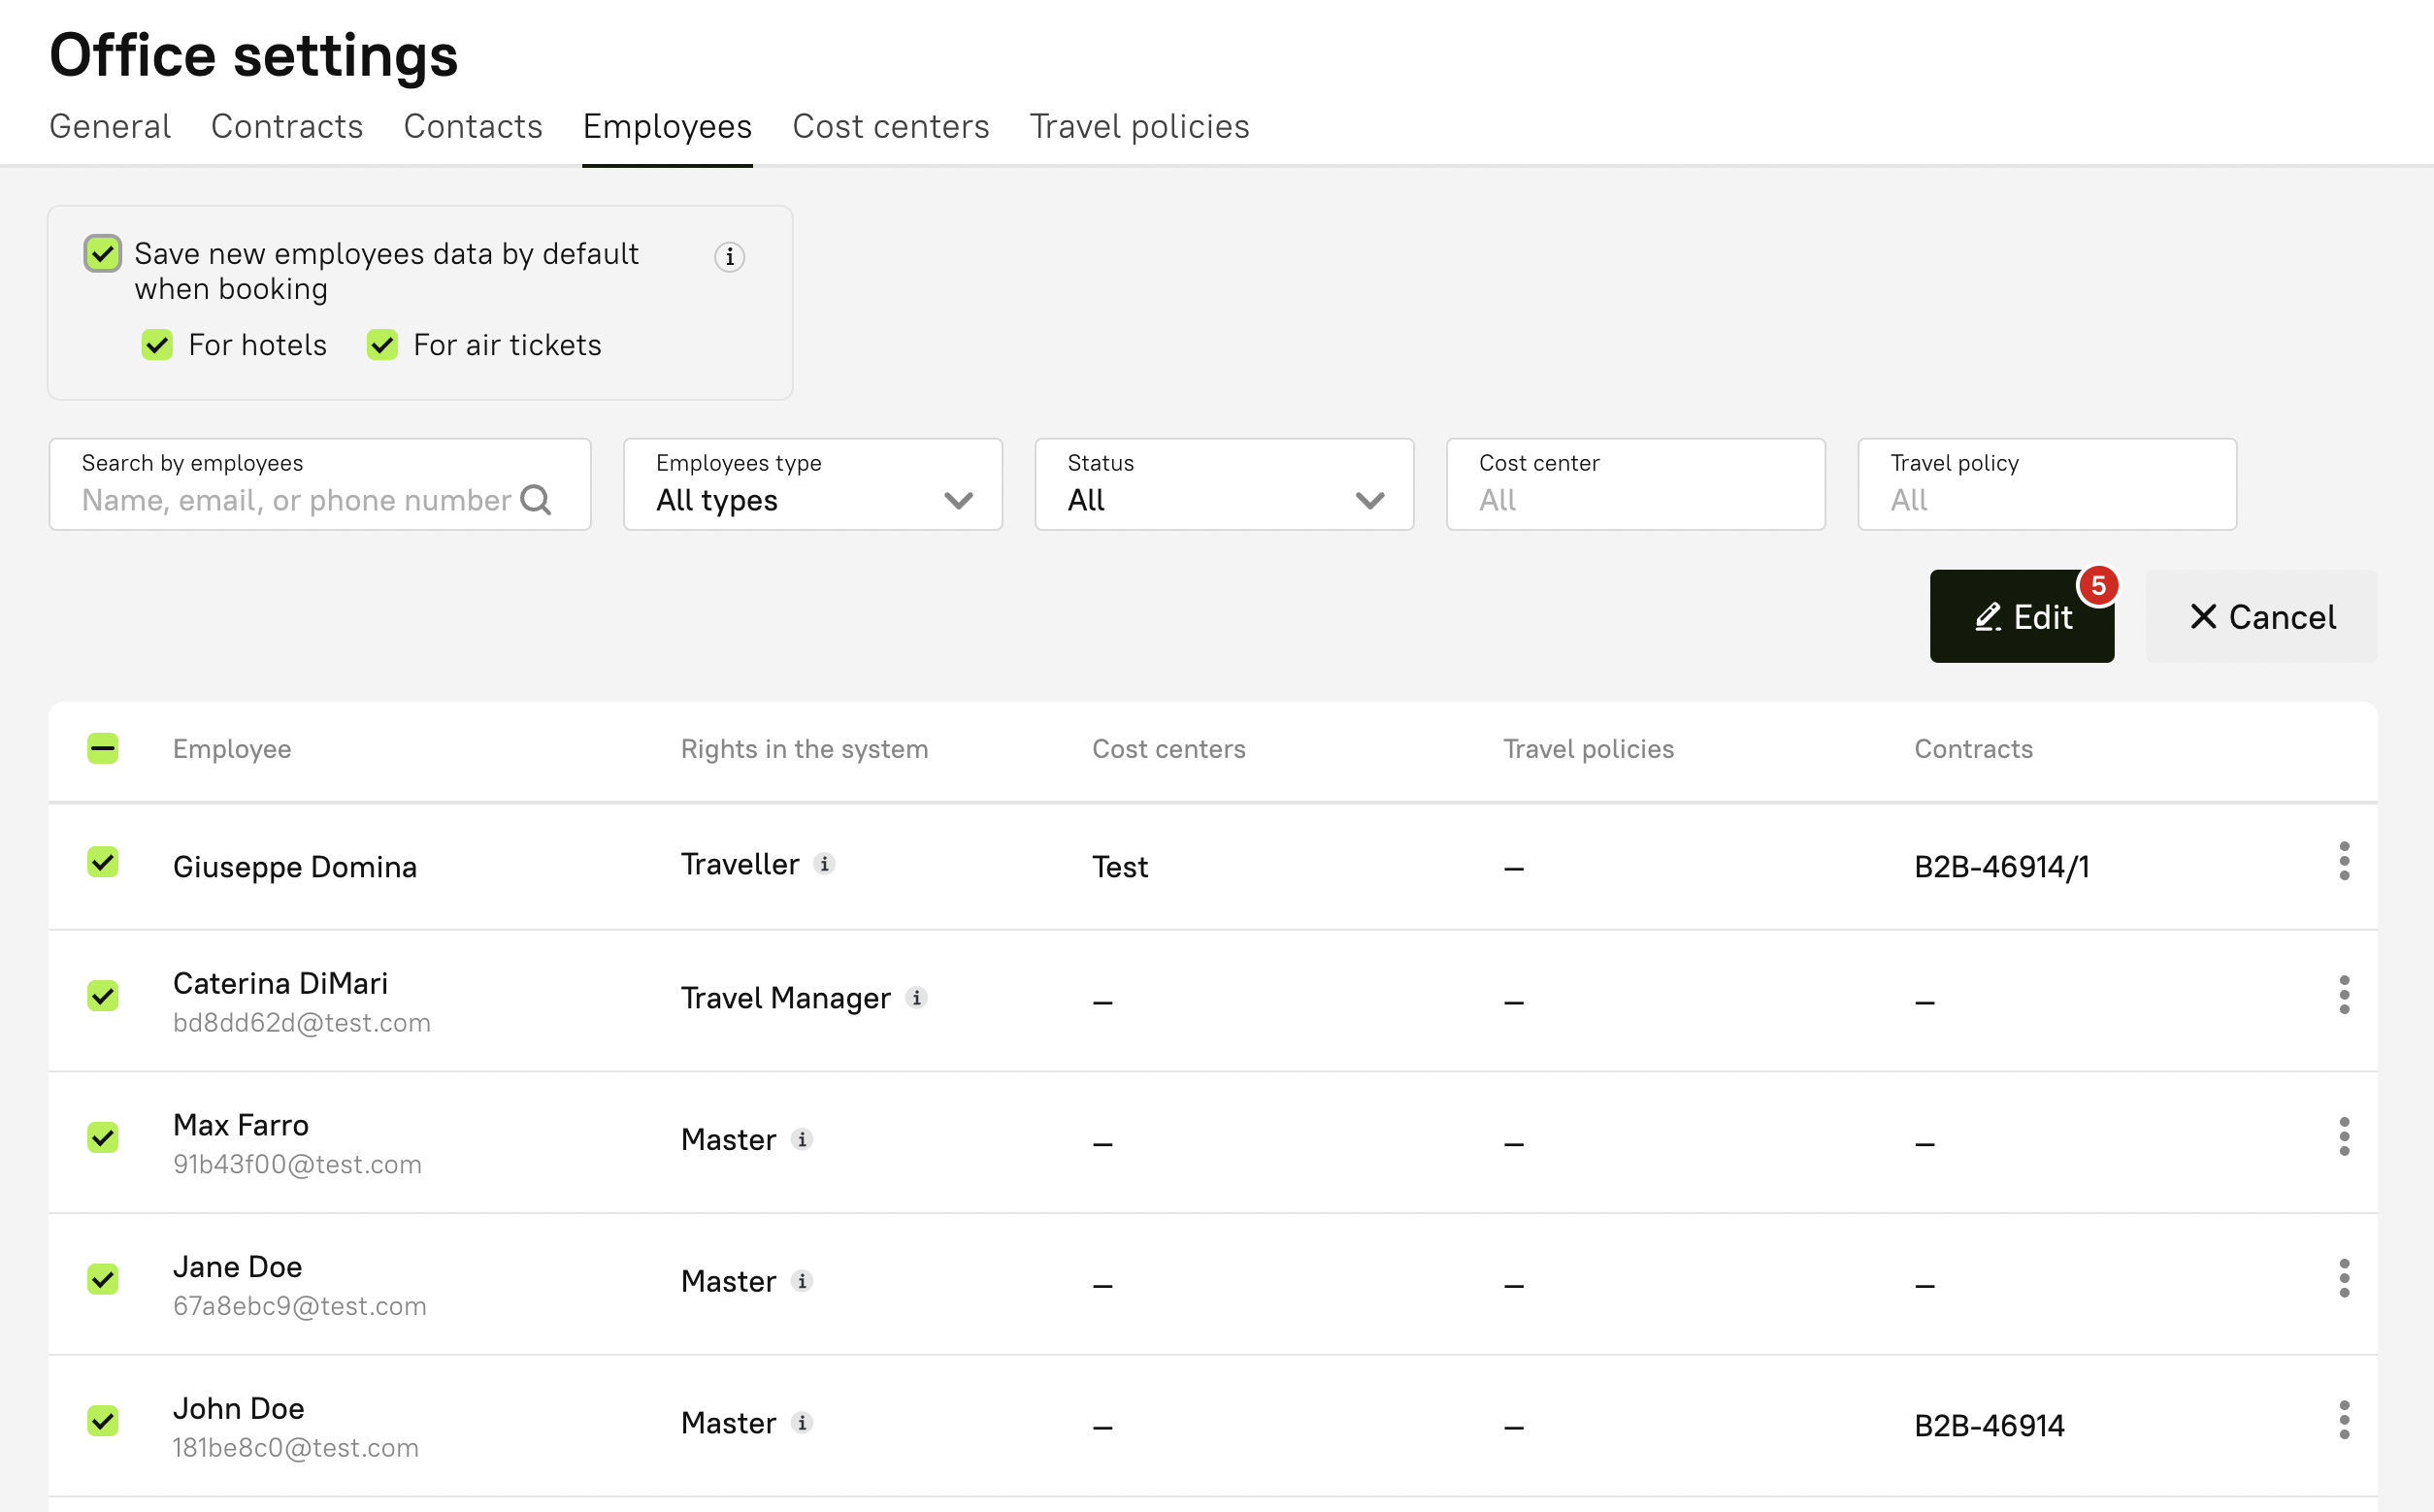Disable the For air tickets checkbox
The height and width of the screenshot is (1512, 2434).
[381, 344]
